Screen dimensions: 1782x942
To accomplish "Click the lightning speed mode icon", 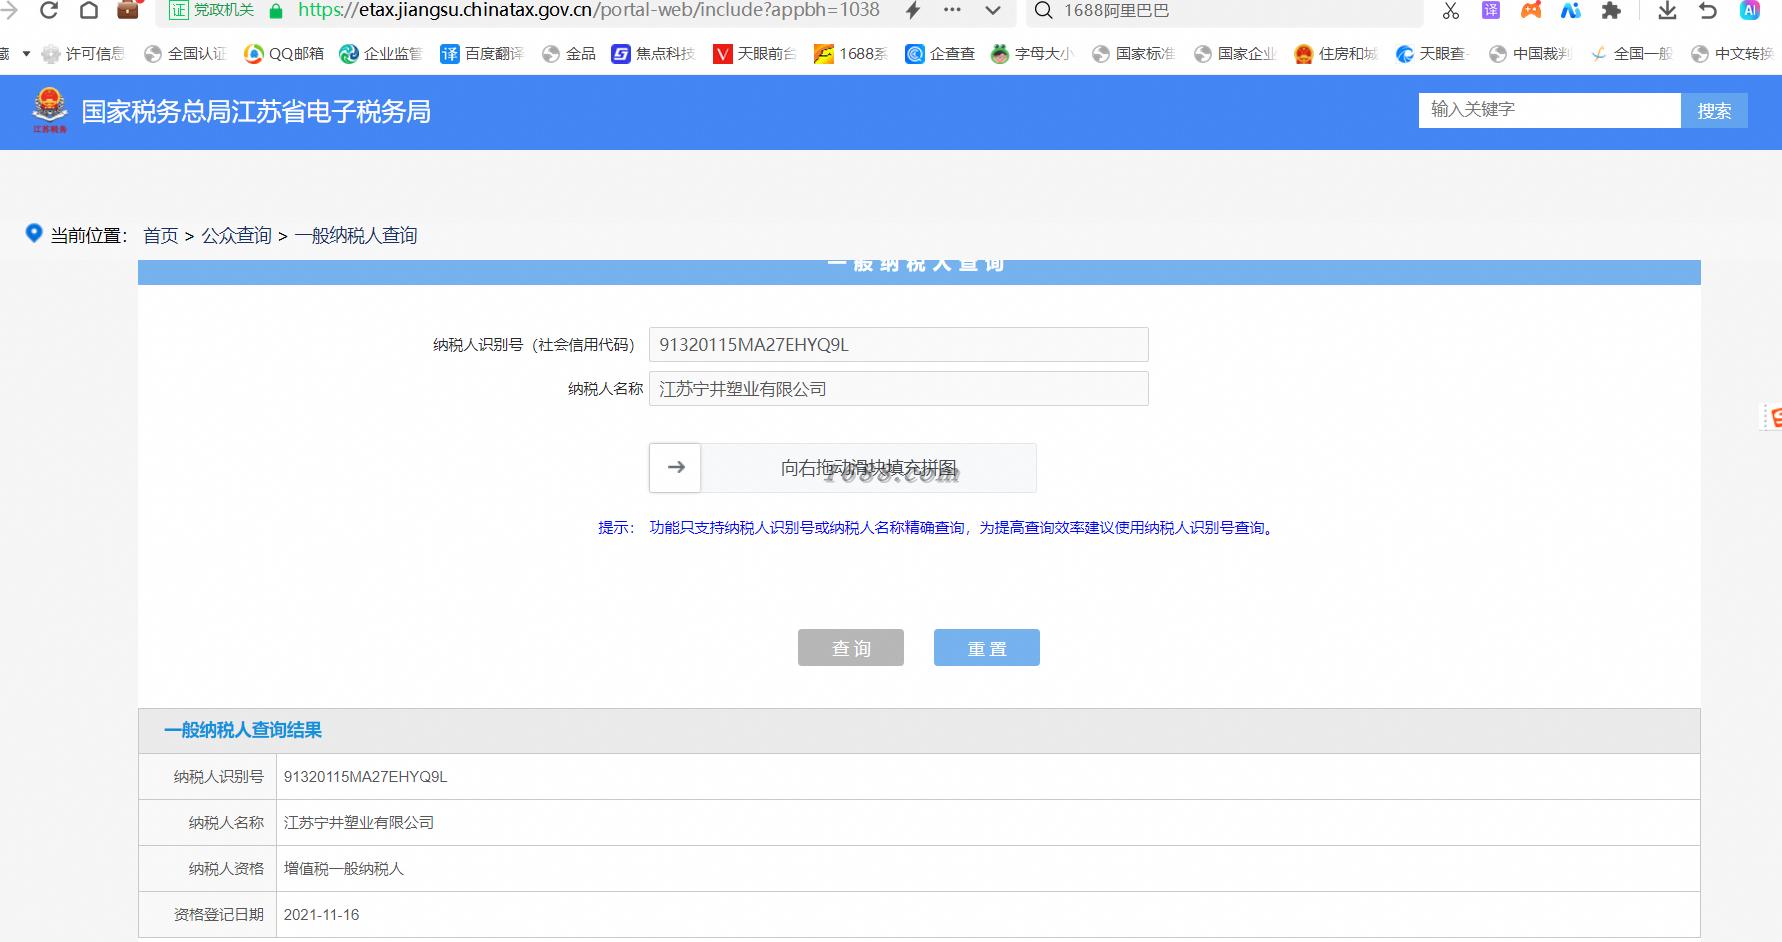I will (x=912, y=11).
